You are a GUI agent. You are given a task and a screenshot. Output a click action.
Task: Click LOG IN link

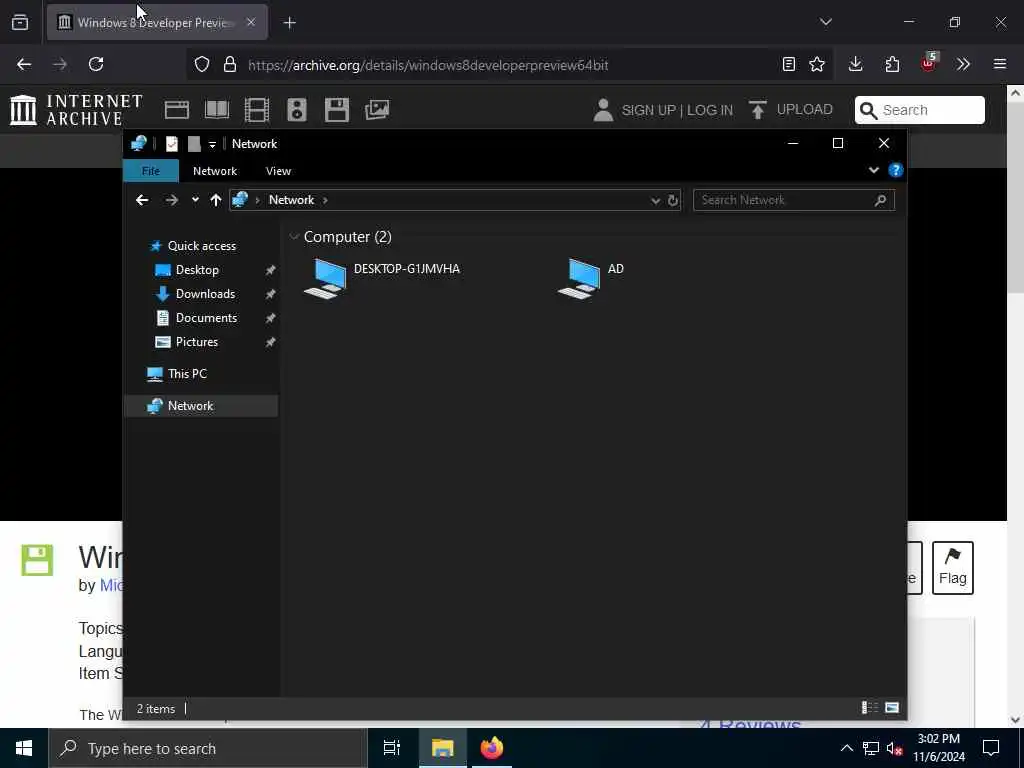pyautogui.click(x=710, y=110)
